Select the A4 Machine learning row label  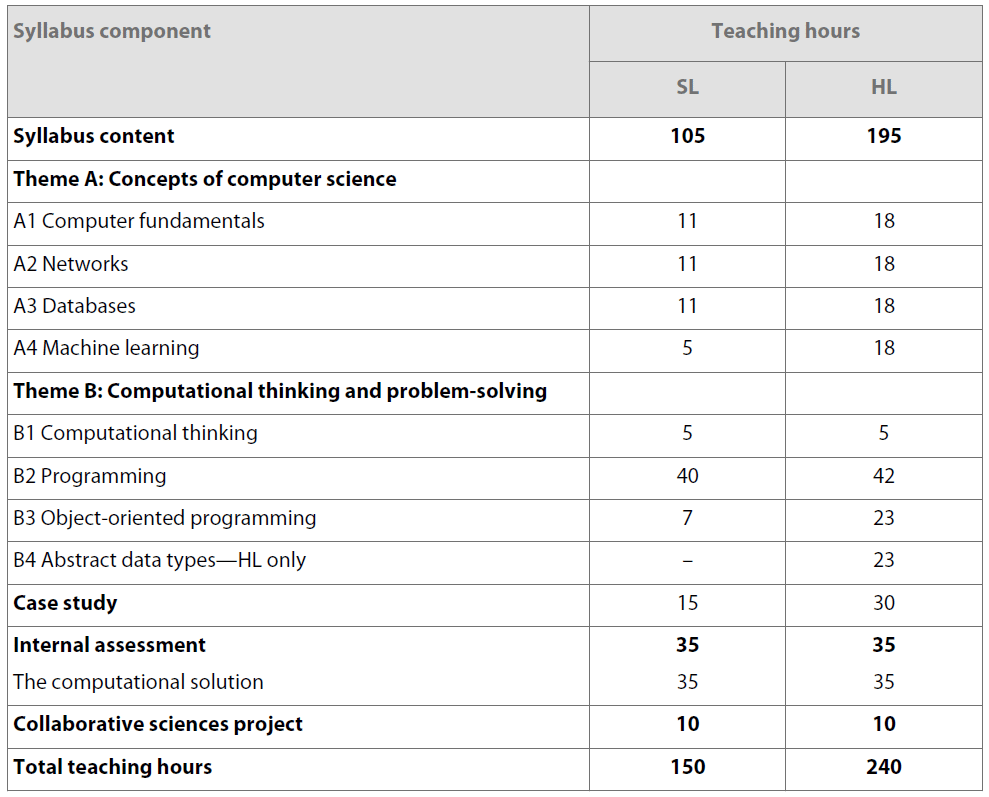(106, 348)
